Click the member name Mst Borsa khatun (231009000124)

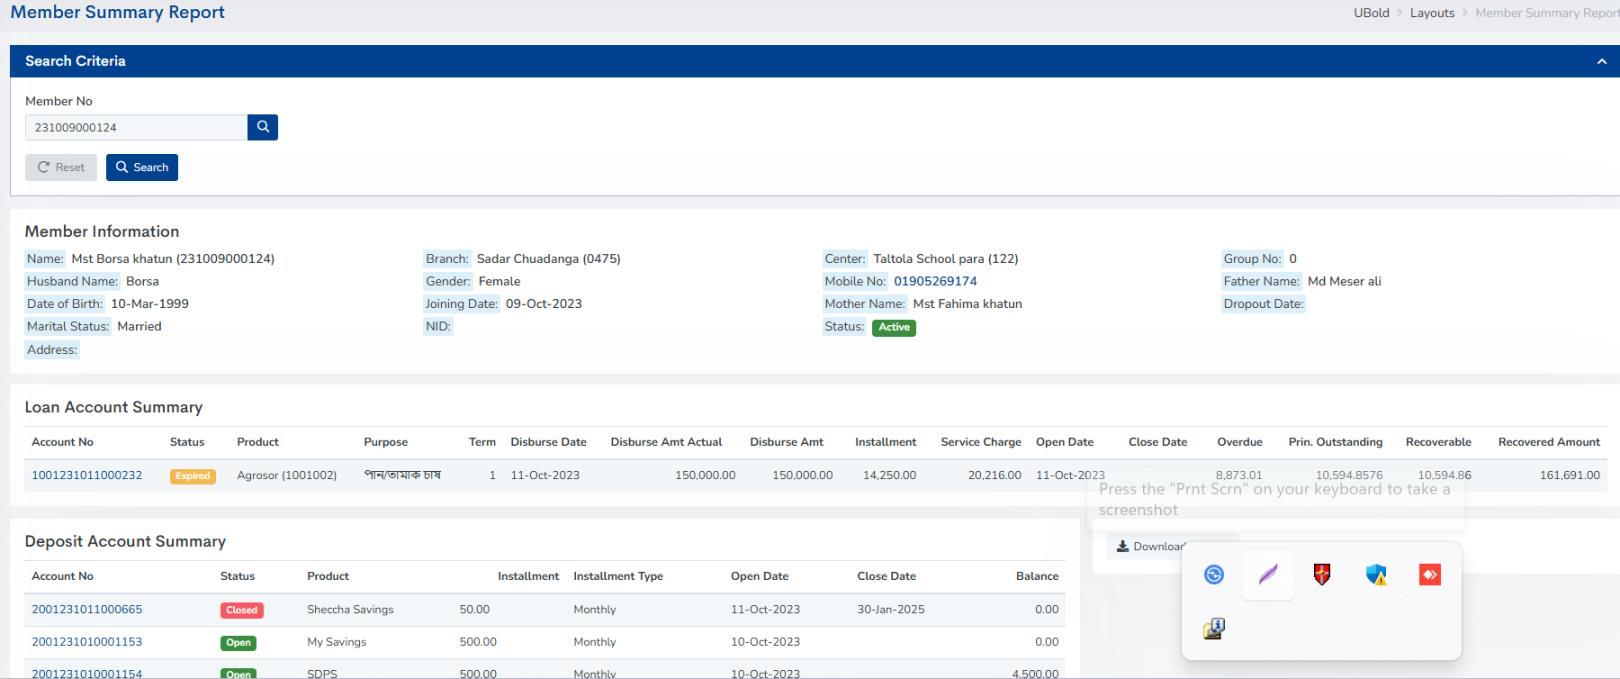(x=173, y=259)
